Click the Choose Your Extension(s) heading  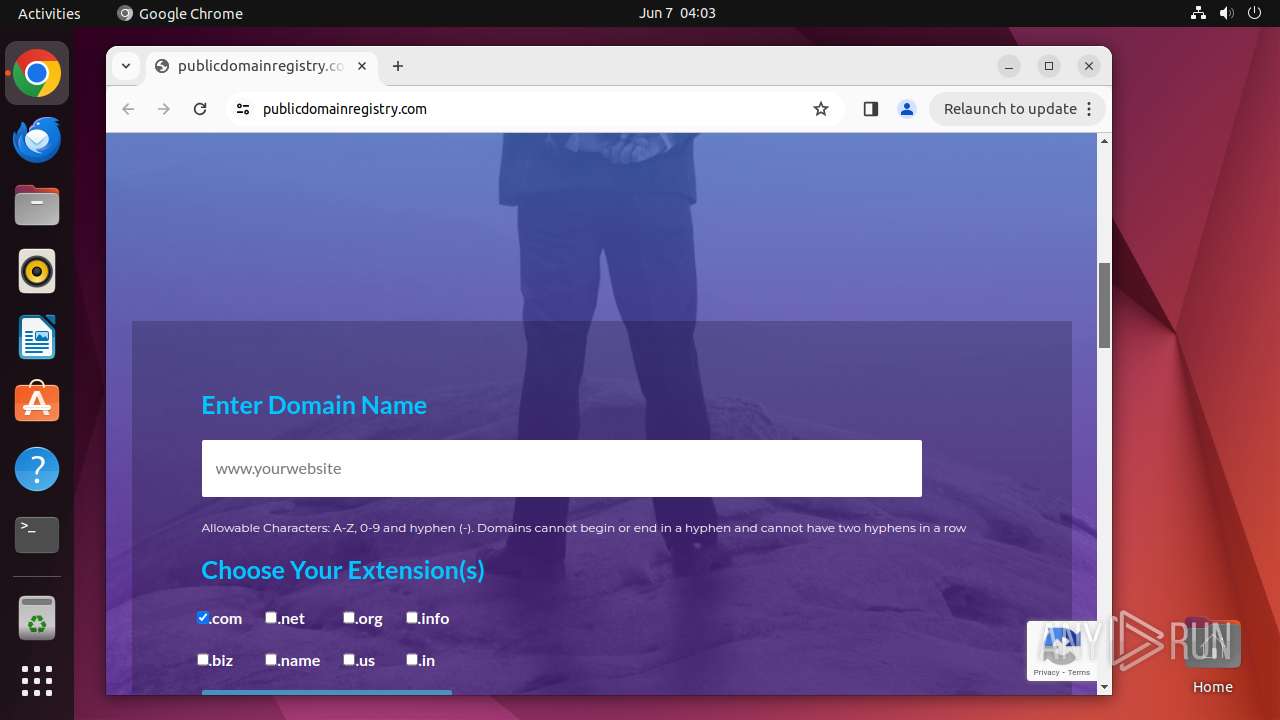point(343,570)
